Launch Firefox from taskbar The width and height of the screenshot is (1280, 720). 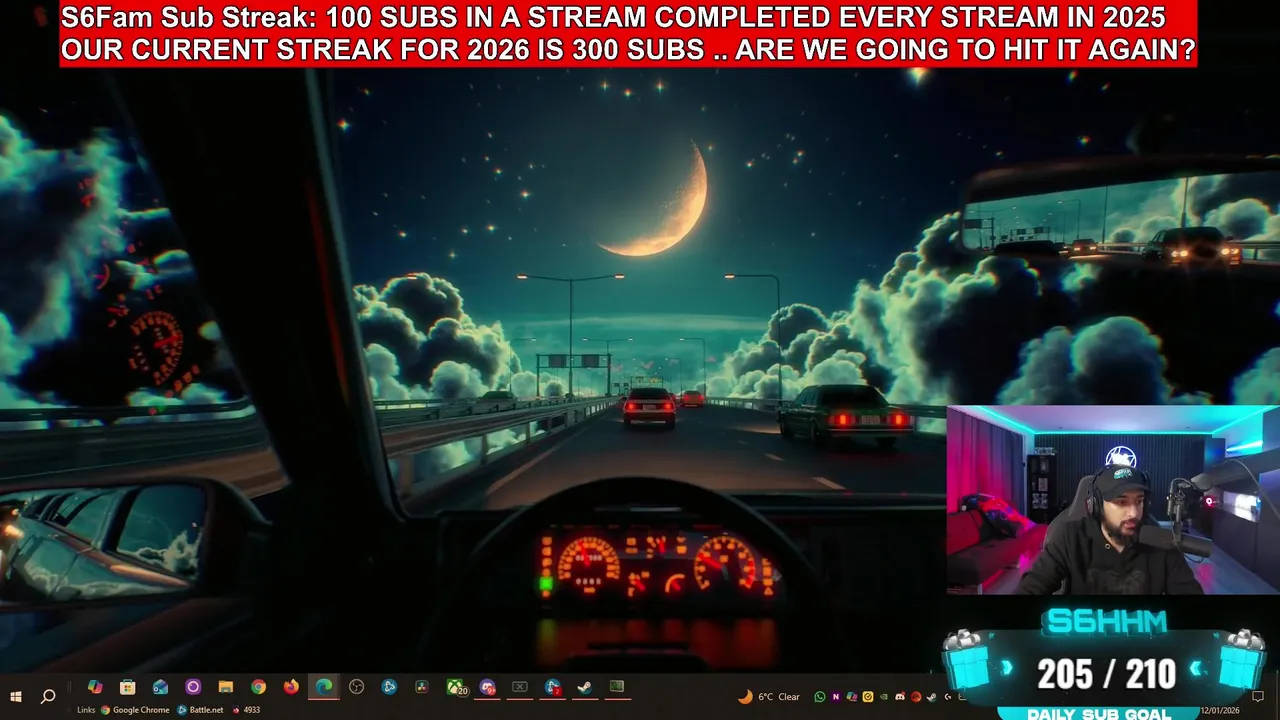coord(291,687)
